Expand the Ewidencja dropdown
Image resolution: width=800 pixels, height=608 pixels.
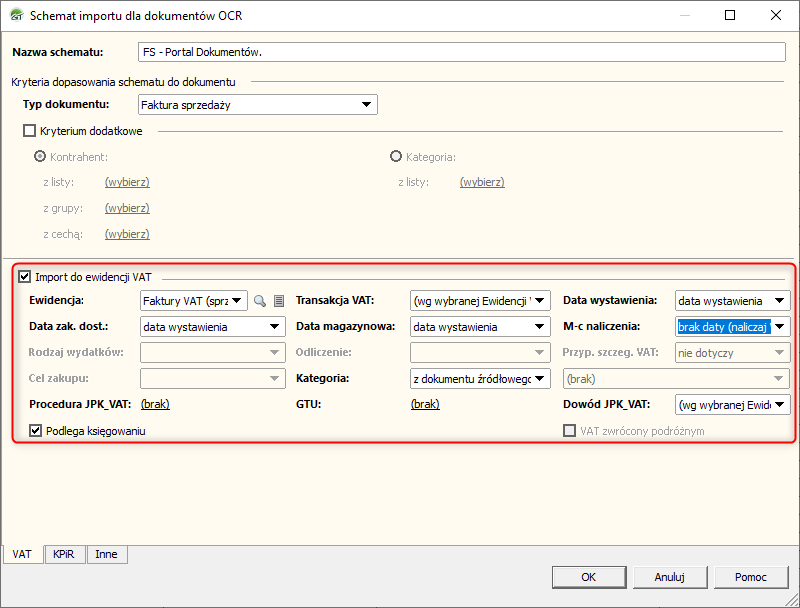click(194, 301)
